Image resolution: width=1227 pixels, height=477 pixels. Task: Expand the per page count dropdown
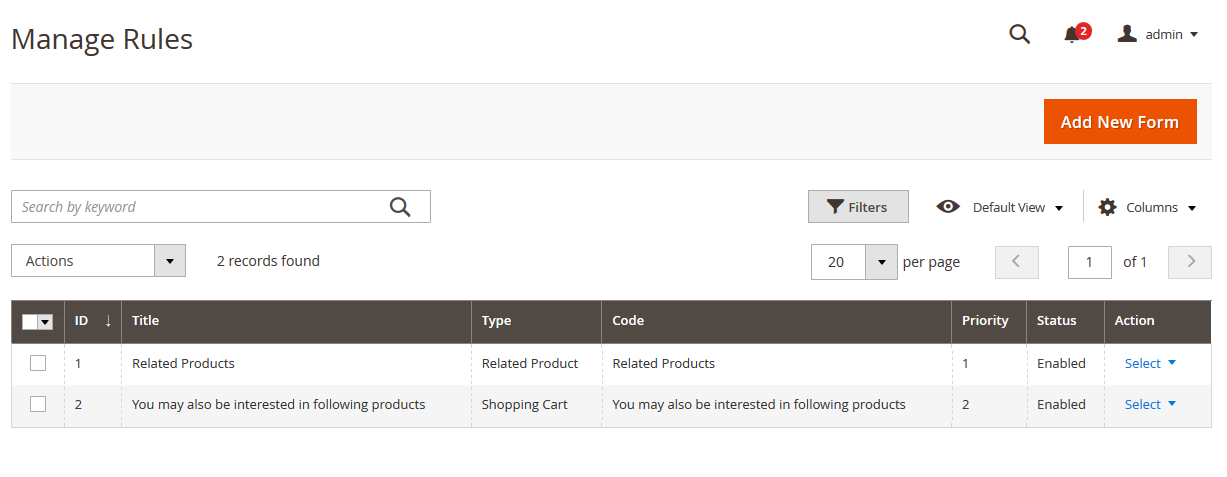[880, 262]
